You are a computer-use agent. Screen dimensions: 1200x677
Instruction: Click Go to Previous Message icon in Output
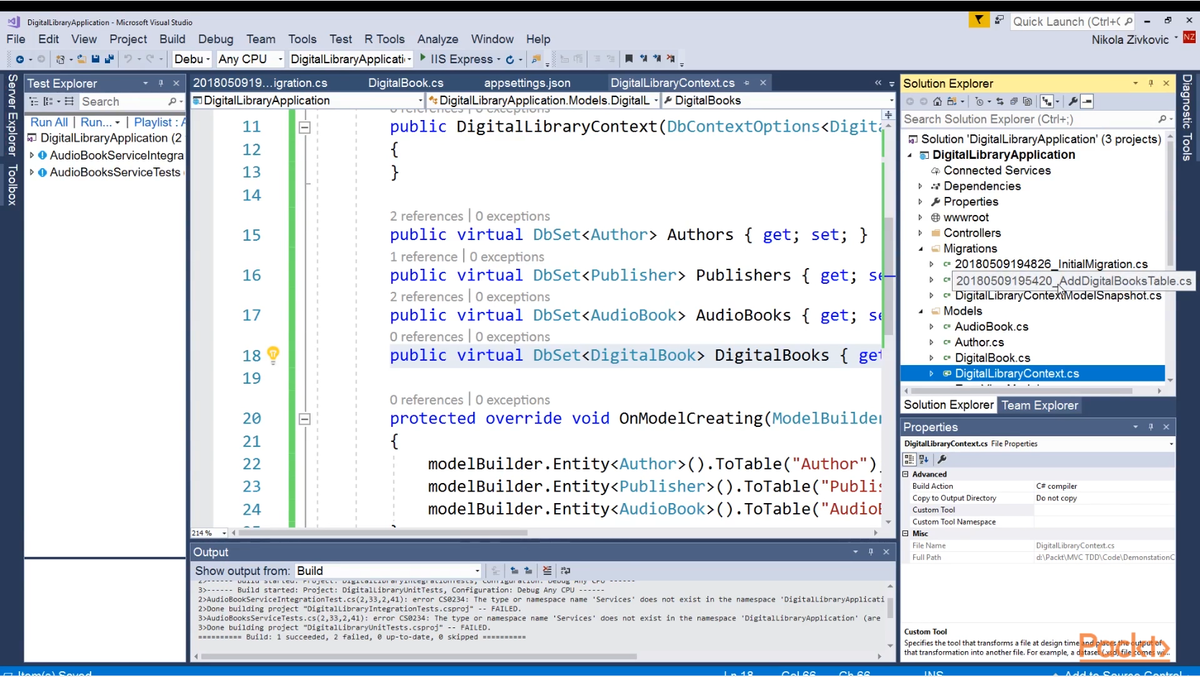tap(515, 571)
